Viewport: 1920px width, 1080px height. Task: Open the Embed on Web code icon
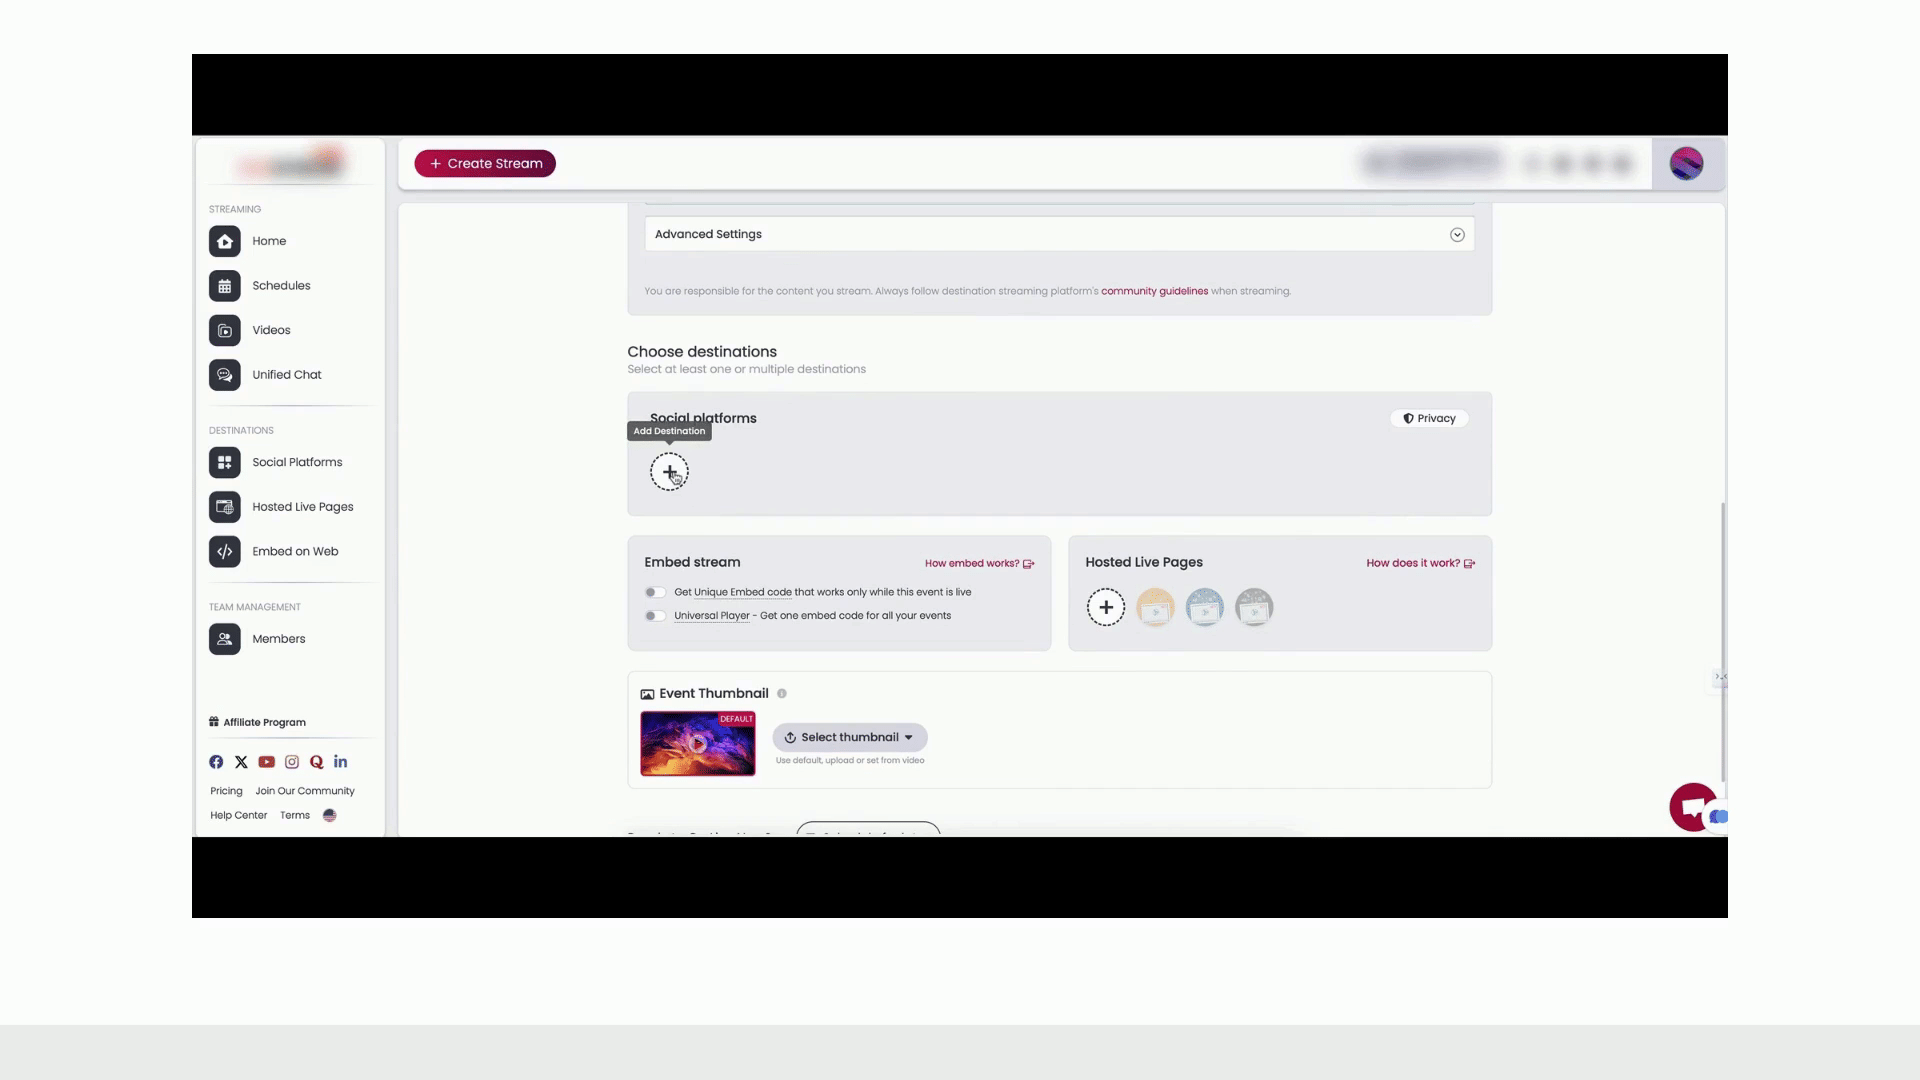point(225,552)
